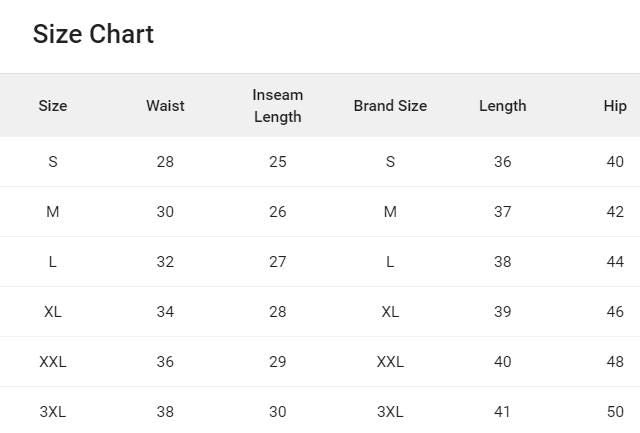Click inseam length value 26 for M
The width and height of the screenshot is (640, 433).
(x=278, y=212)
